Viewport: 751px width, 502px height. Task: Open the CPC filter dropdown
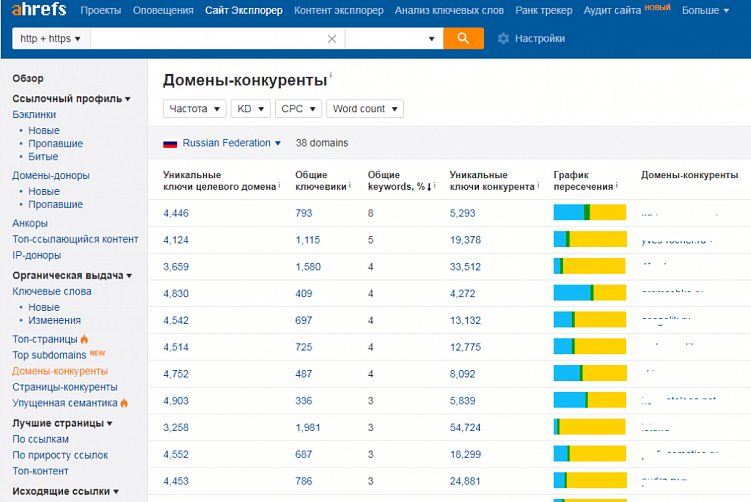pyautogui.click(x=298, y=109)
